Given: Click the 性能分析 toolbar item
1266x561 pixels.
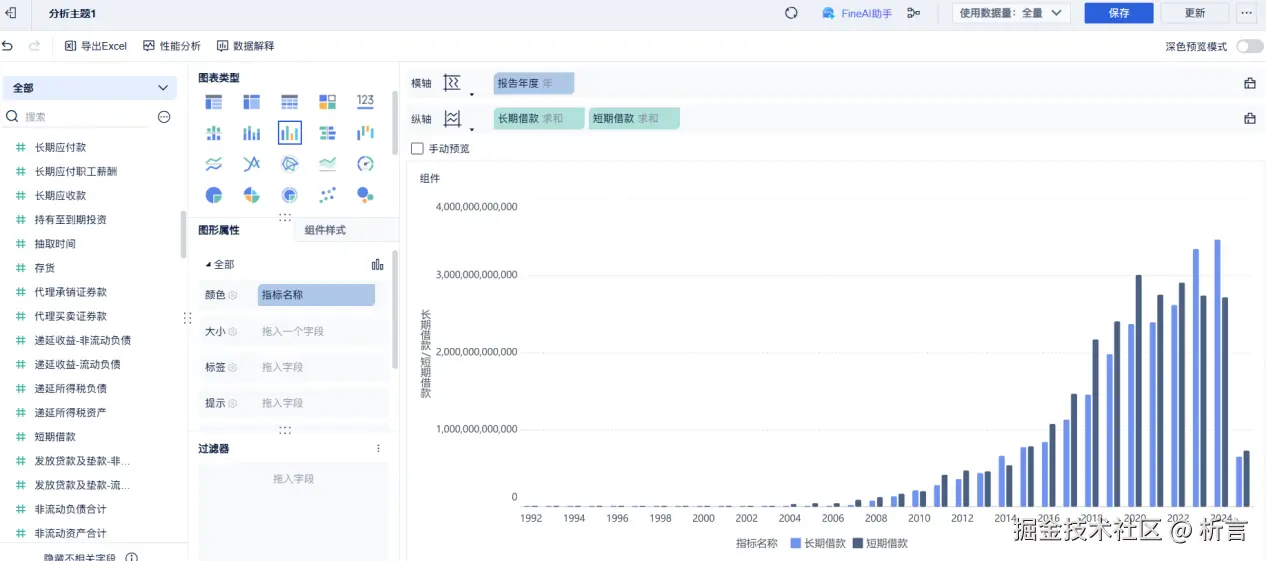Looking at the screenshot, I should 172,46.
